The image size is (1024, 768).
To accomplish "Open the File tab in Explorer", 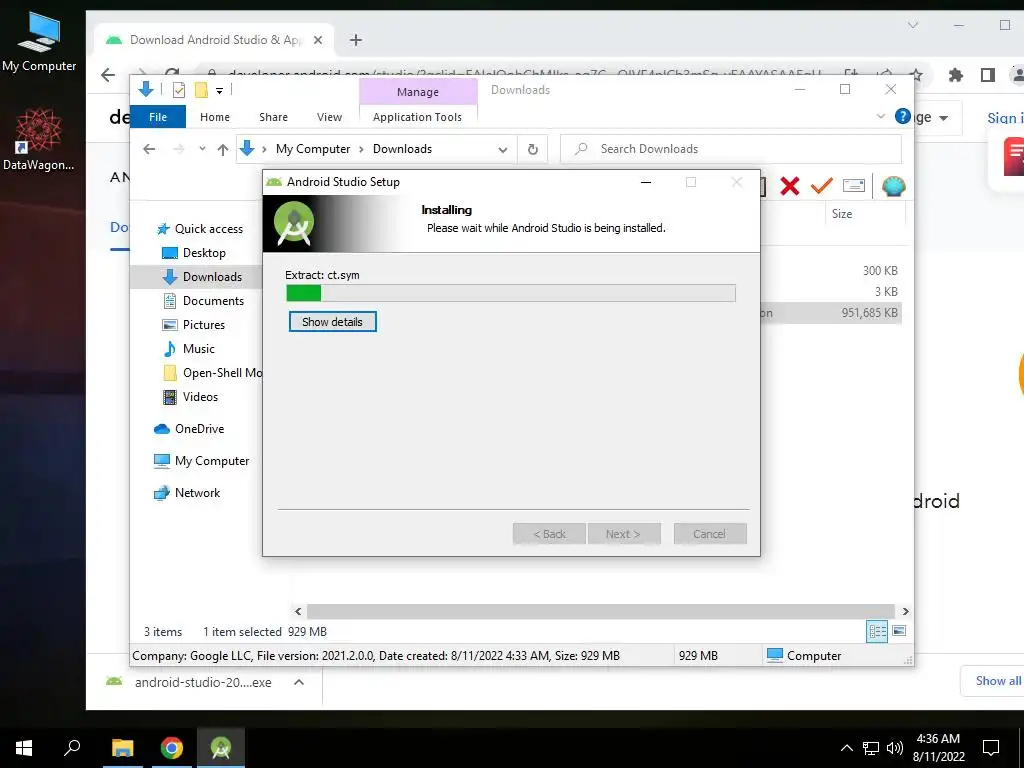I will tap(157, 117).
